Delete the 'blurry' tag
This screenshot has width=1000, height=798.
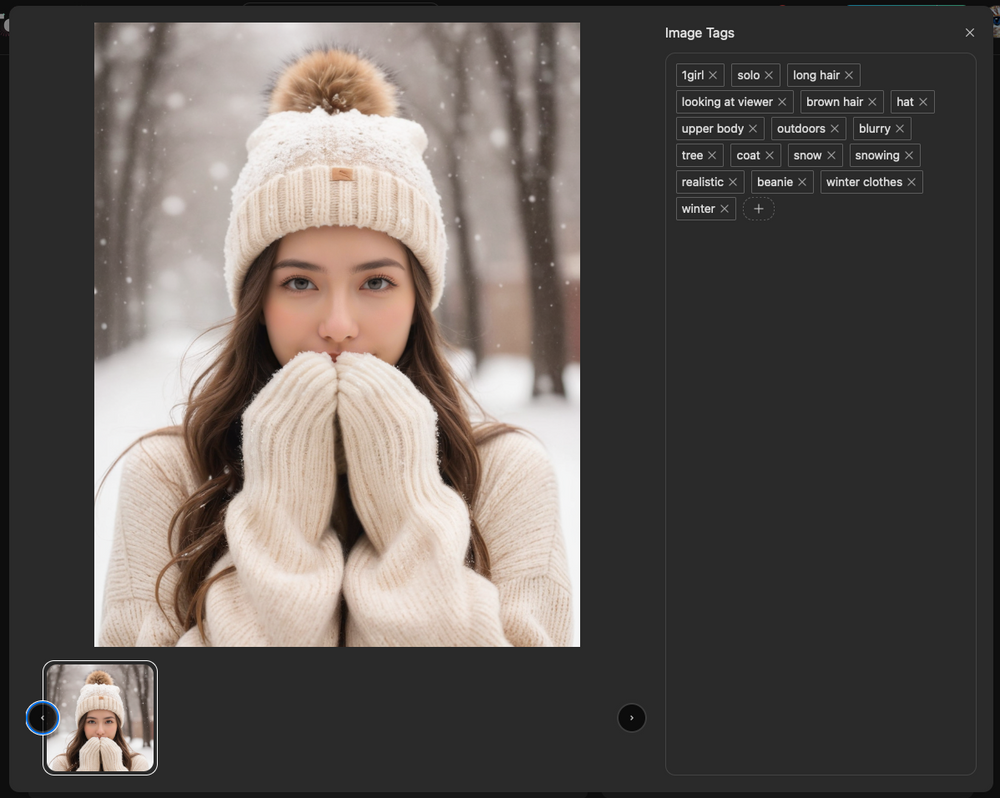tap(900, 129)
